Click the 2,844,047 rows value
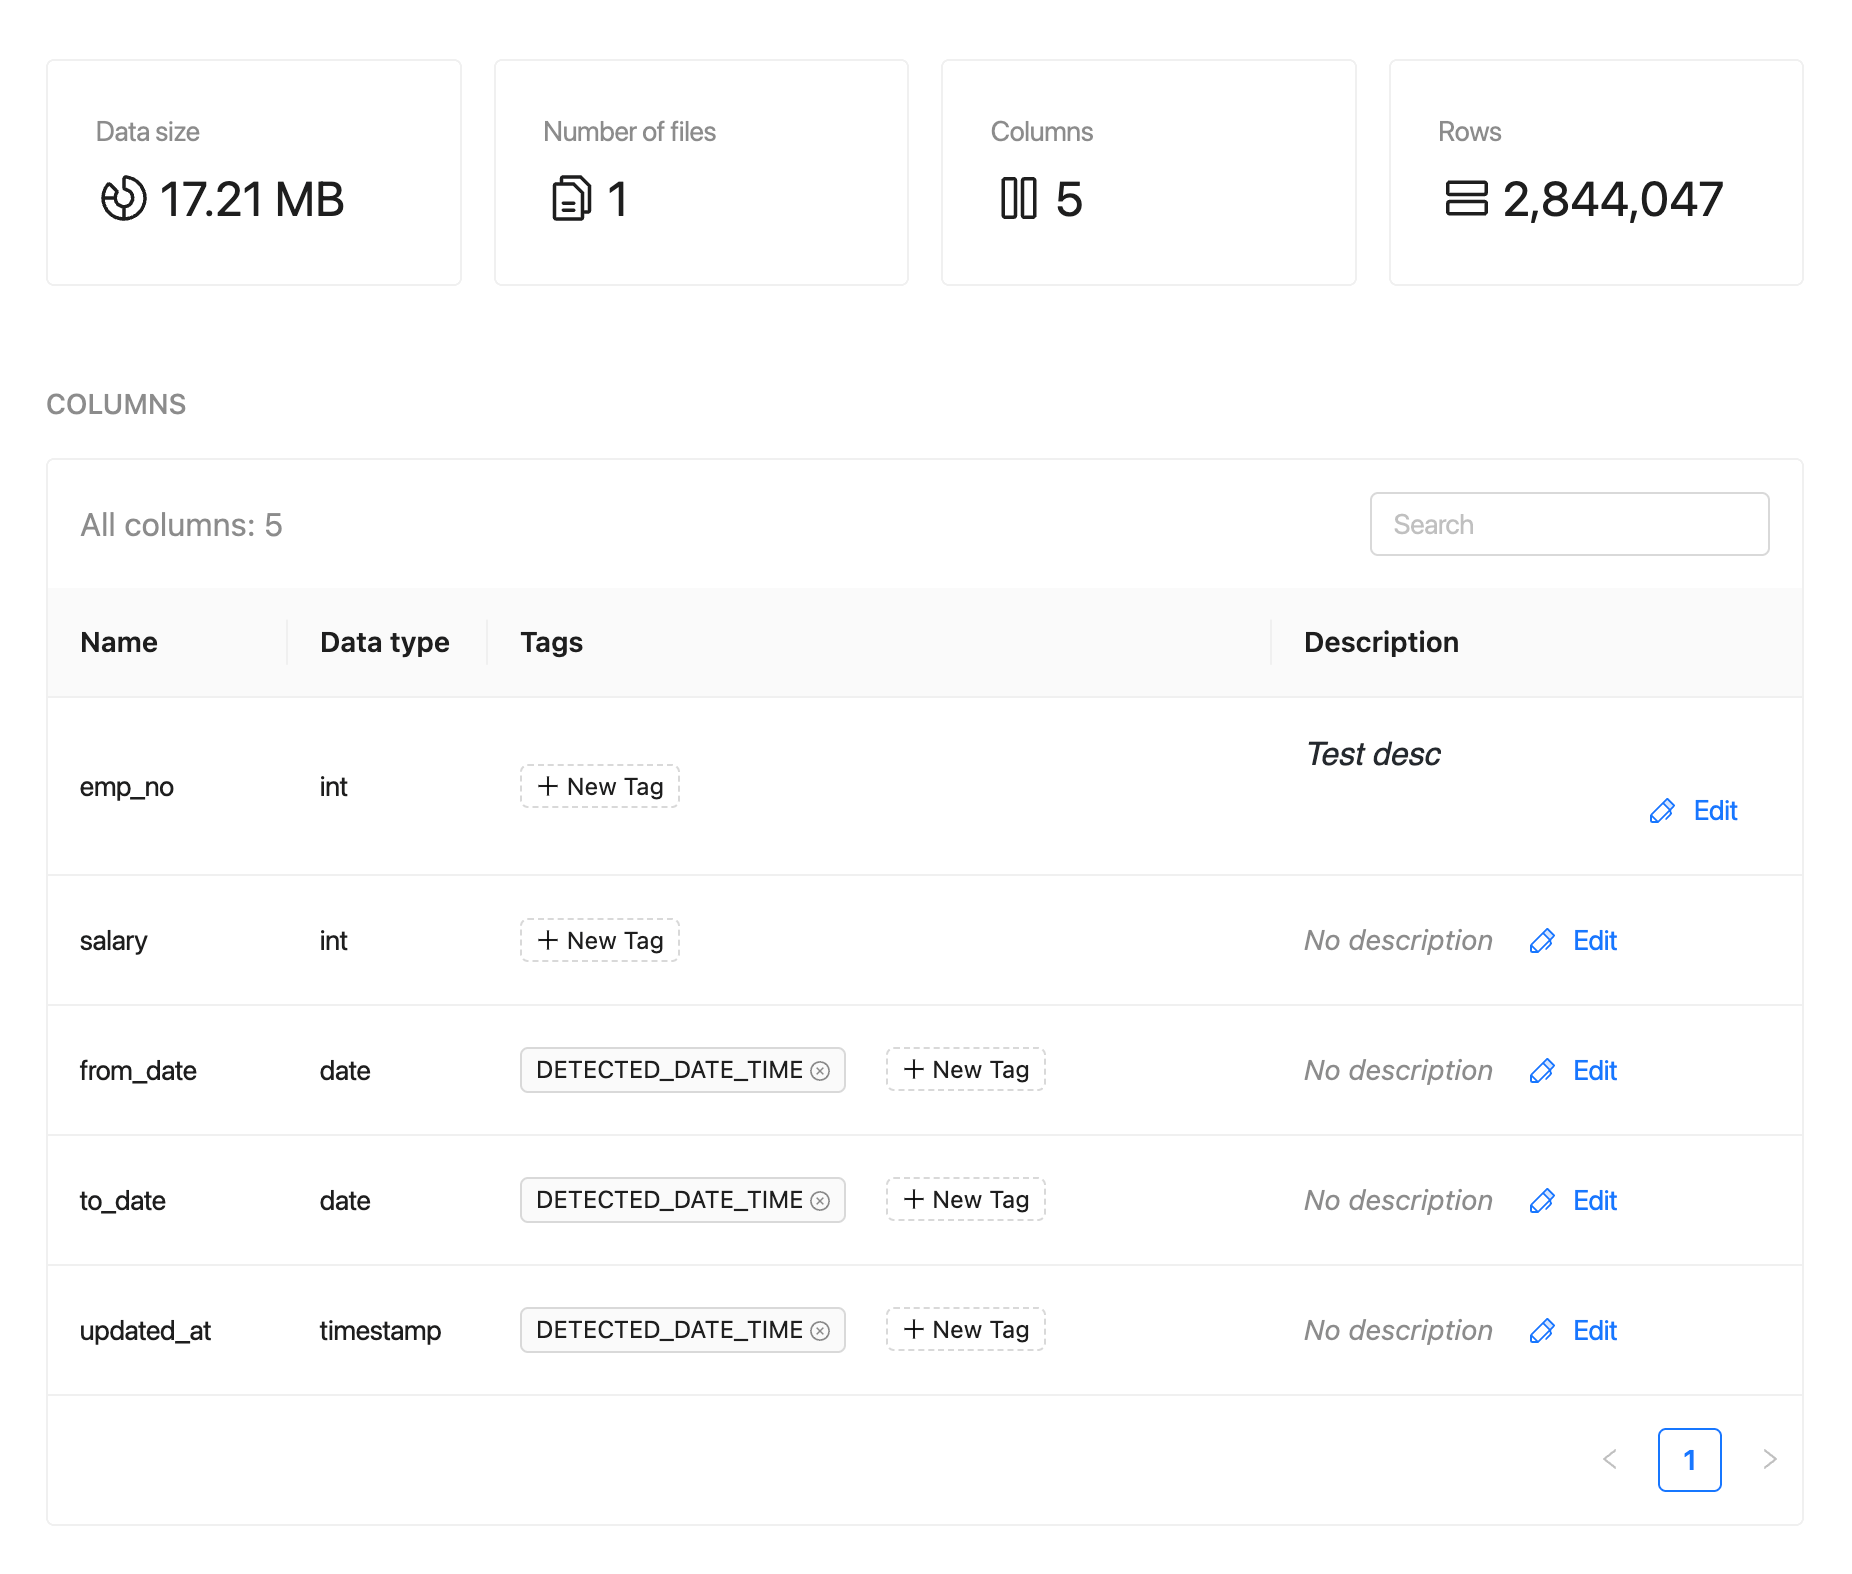 click(1613, 199)
